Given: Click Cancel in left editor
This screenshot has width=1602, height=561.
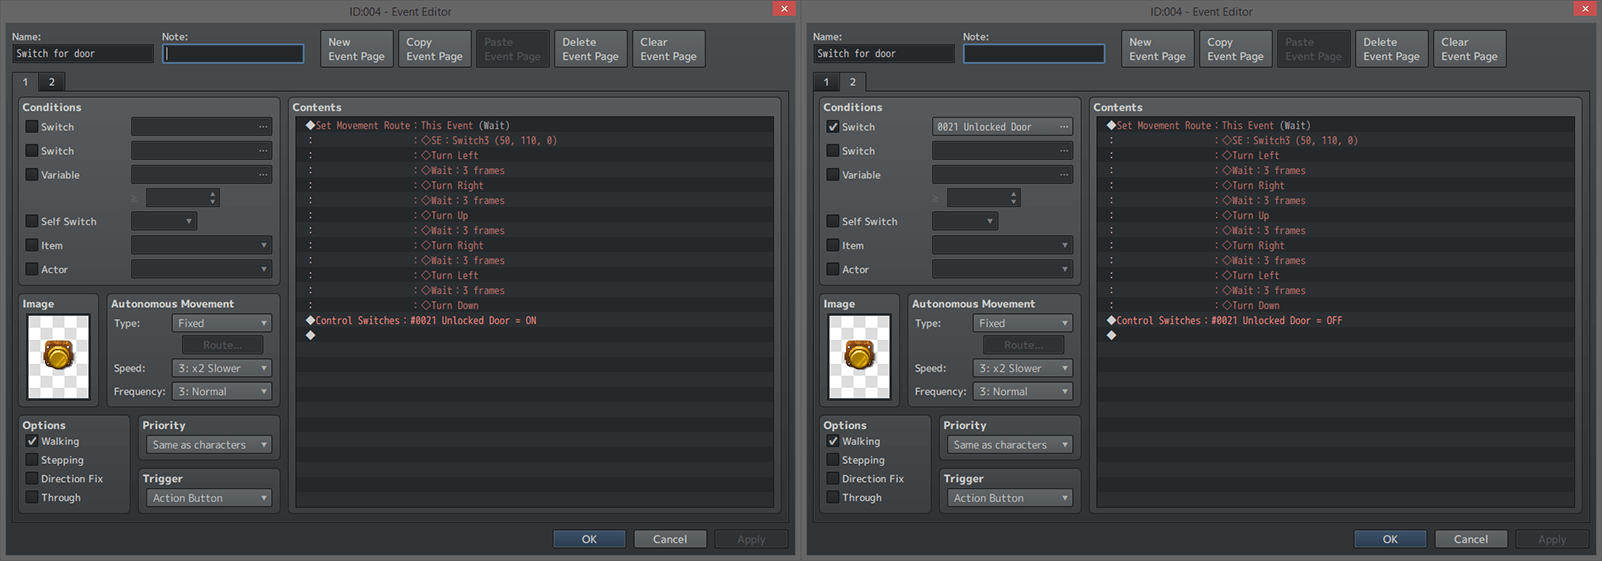Looking at the screenshot, I should pyautogui.click(x=670, y=539).
